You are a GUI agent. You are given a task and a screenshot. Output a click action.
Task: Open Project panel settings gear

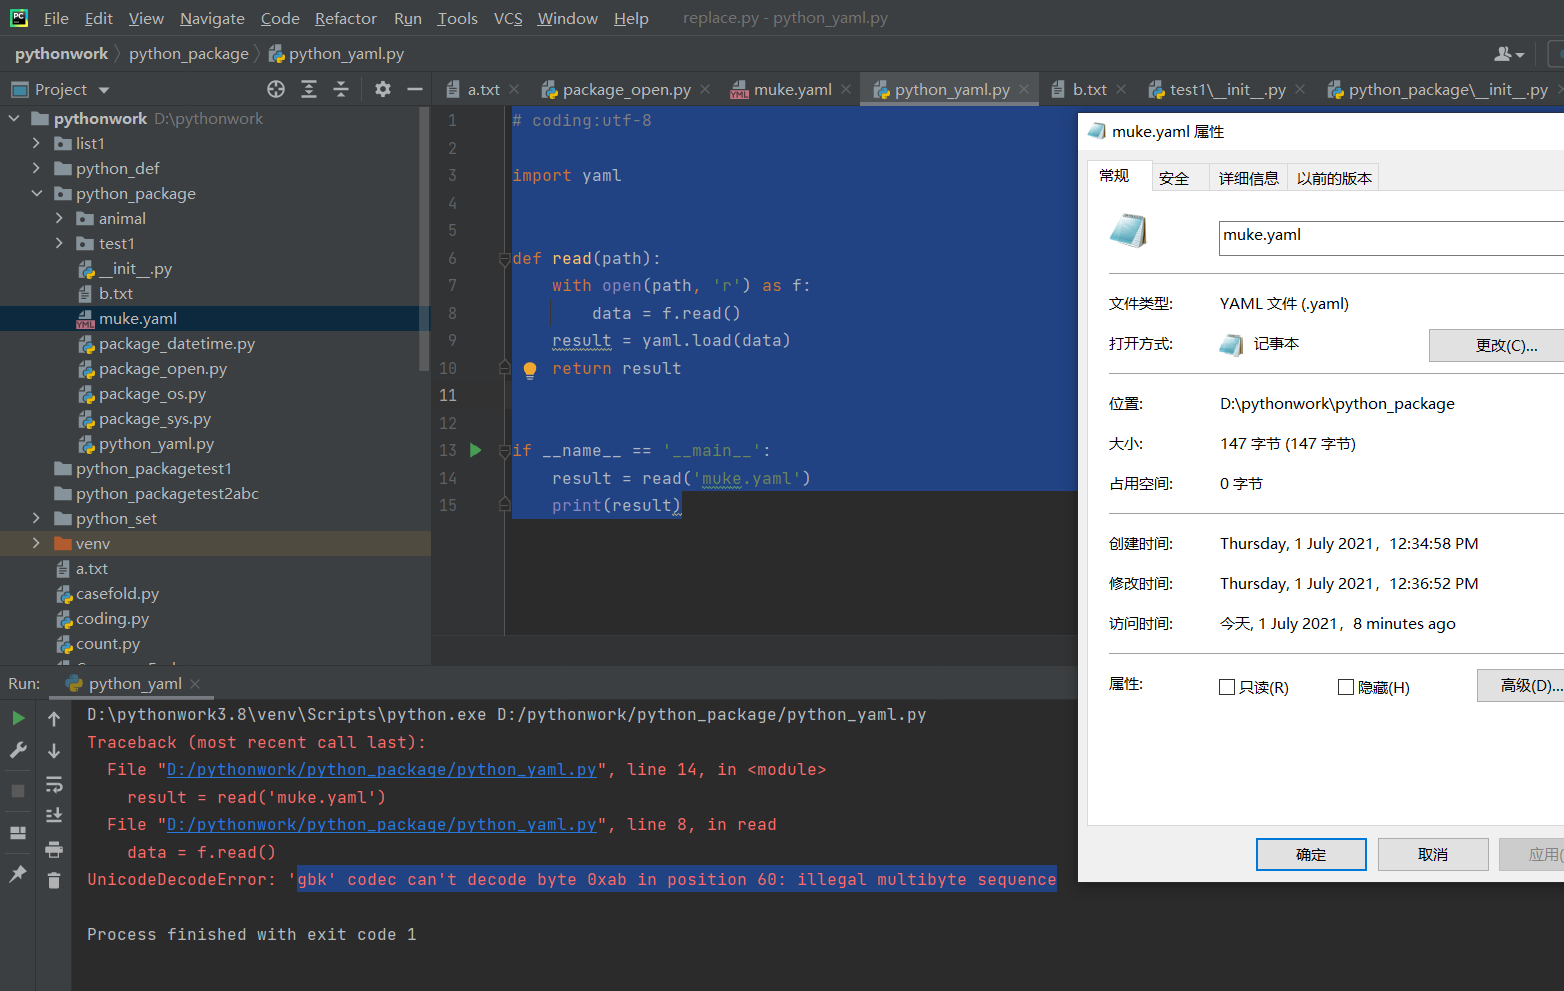click(382, 89)
